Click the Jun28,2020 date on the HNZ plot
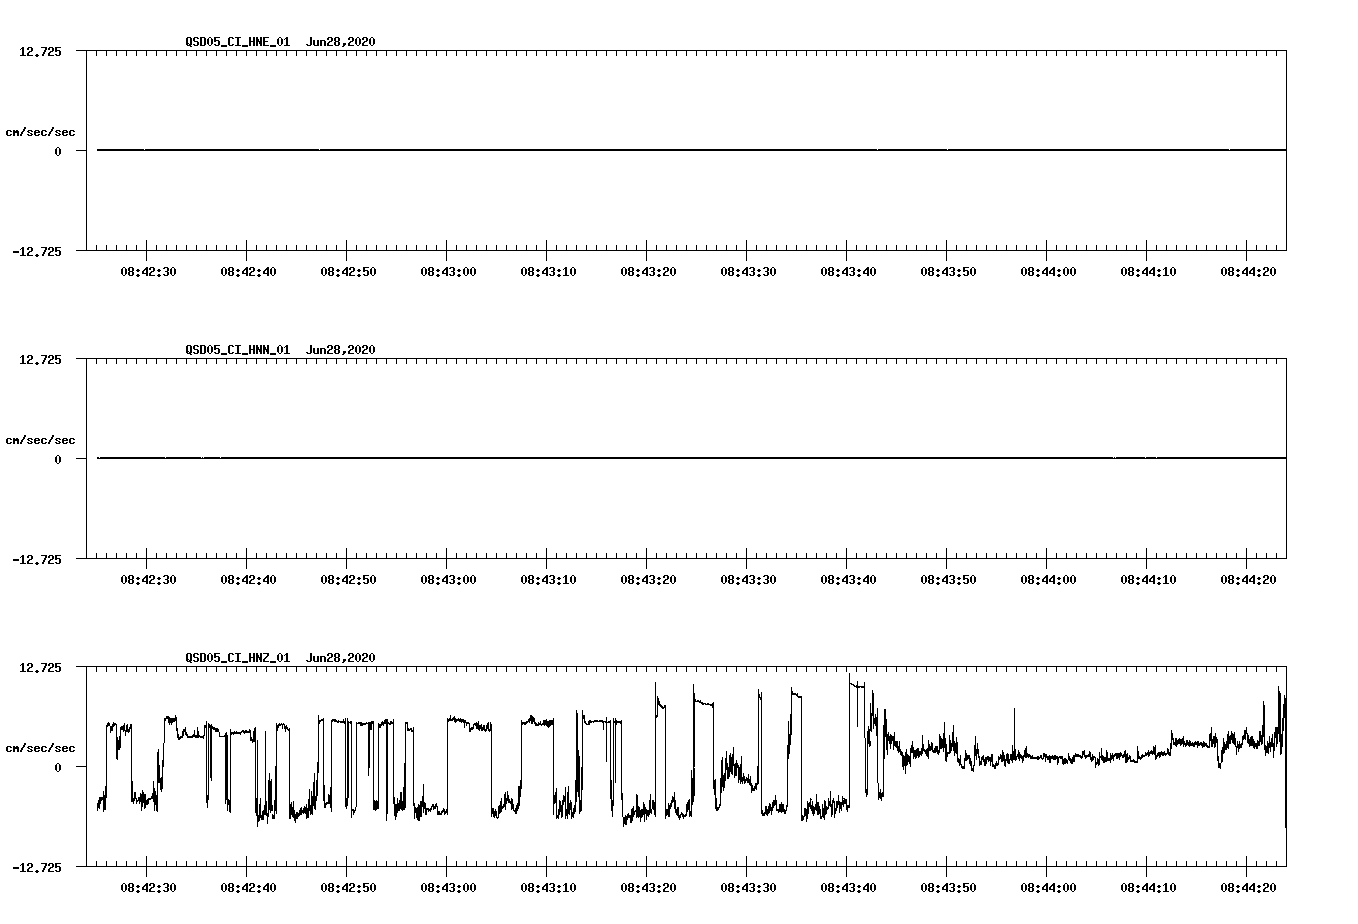The image size is (1358, 924). [341, 658]
